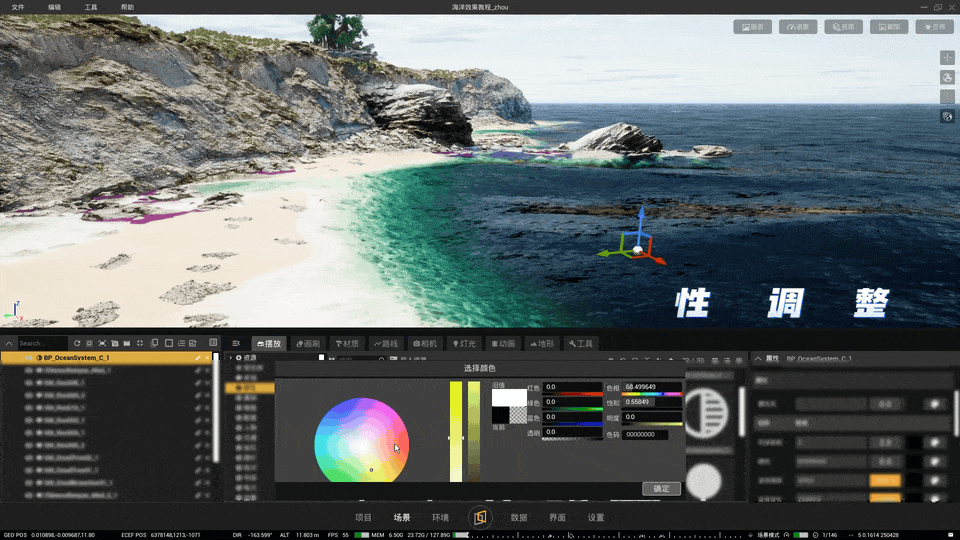Toggle the white checkbox beside 资源 row
The height and width of the screenshot is (540, 960).
click(x=321, y=358)
